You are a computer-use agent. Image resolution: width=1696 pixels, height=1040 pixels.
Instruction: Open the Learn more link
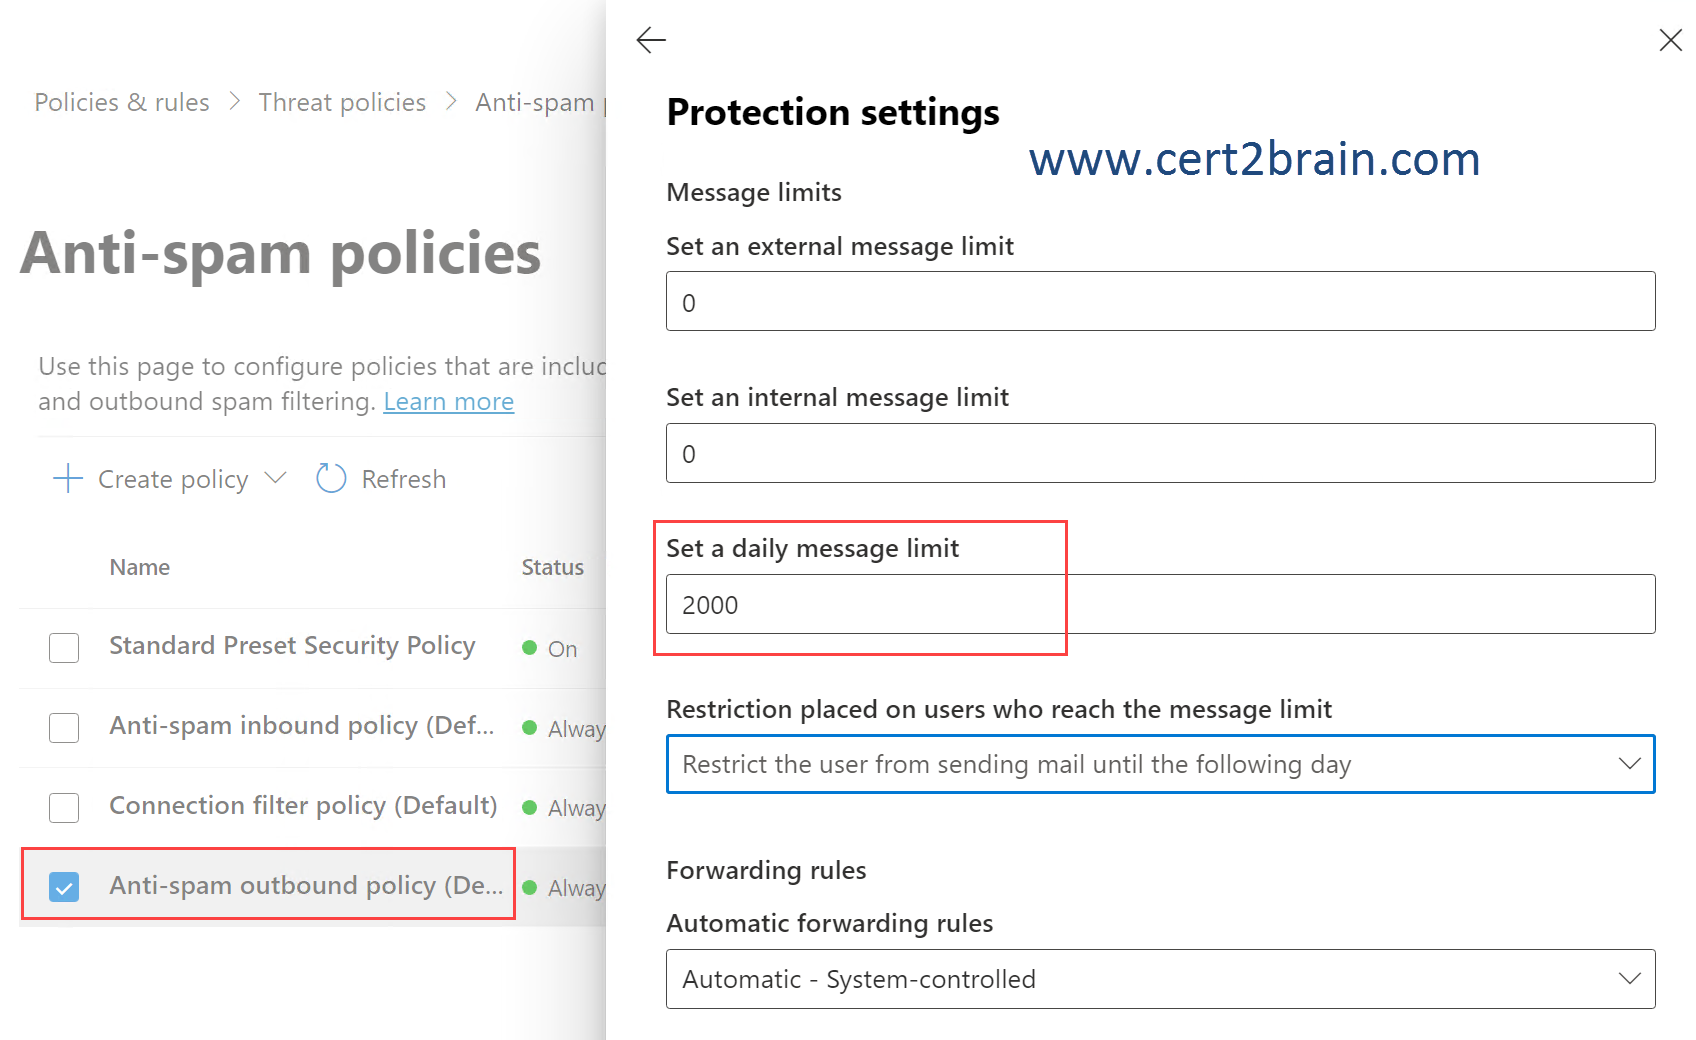448,401
